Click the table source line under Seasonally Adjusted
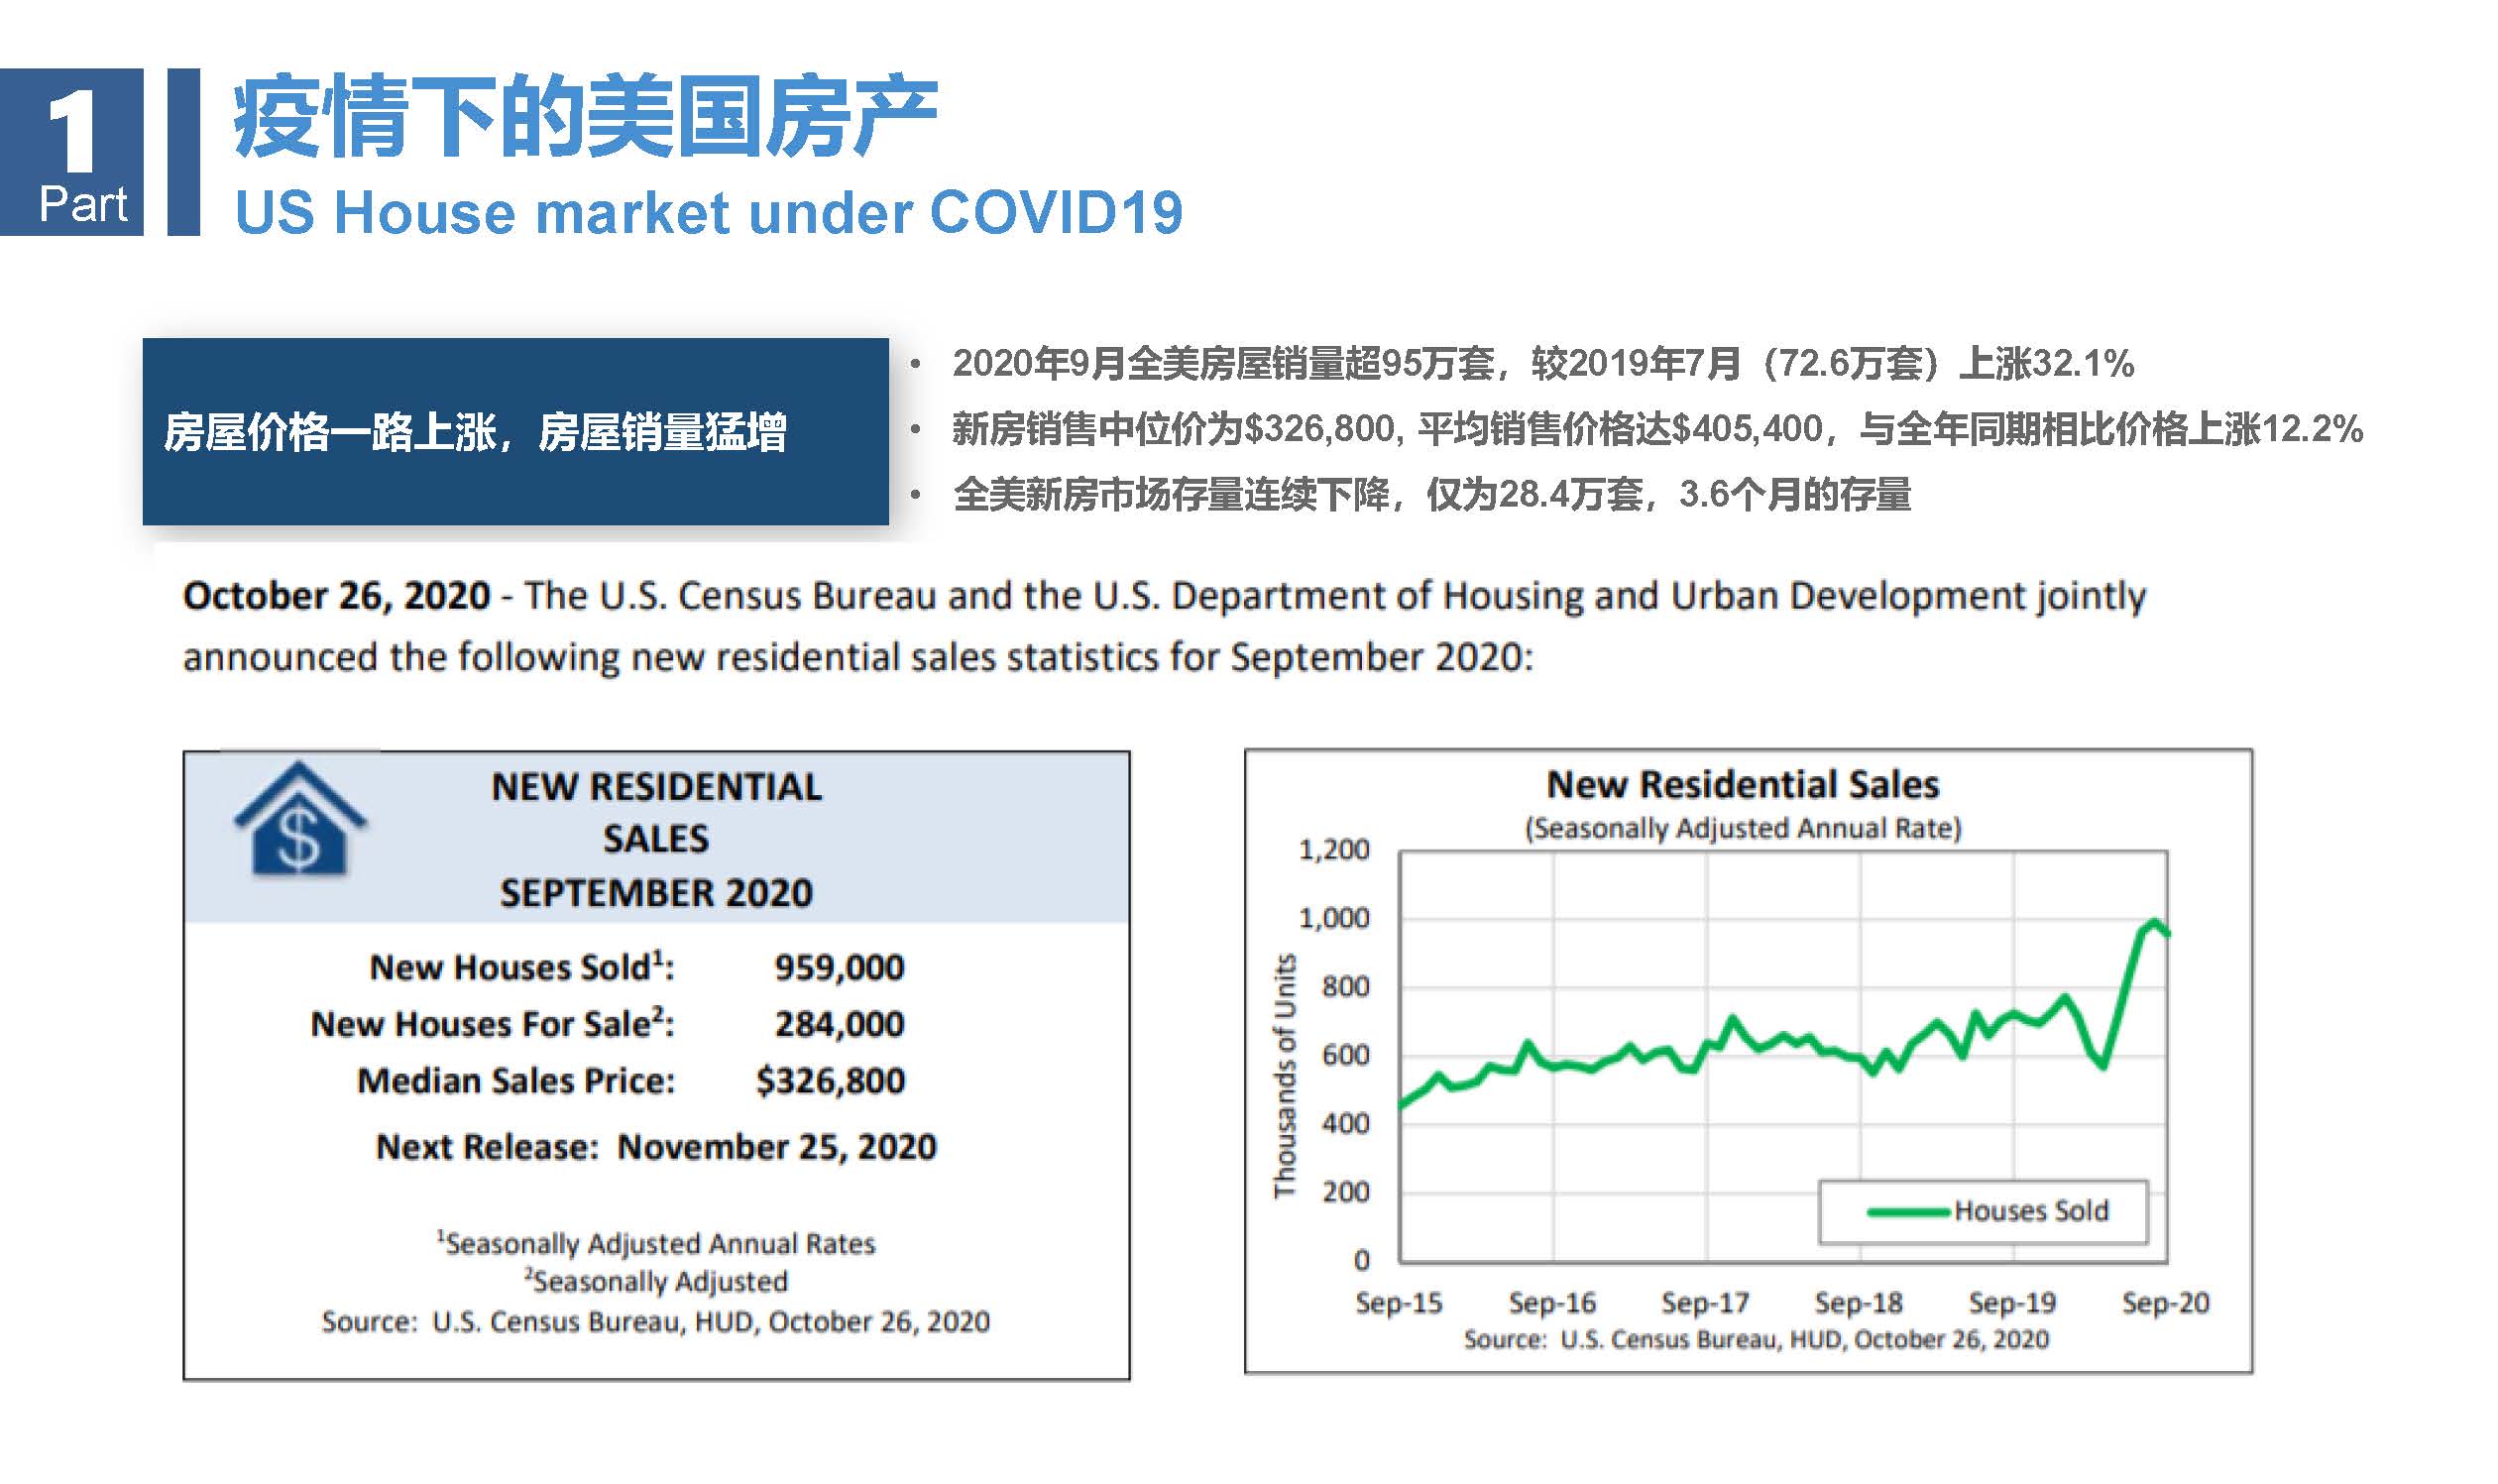Image resolution: width=2498 pixels, height=1484 pixels. 655,1322
